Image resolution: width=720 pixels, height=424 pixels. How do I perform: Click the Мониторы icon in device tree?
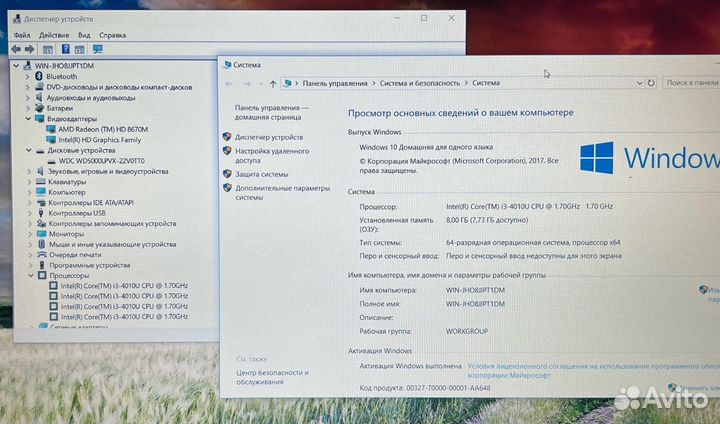41,234
